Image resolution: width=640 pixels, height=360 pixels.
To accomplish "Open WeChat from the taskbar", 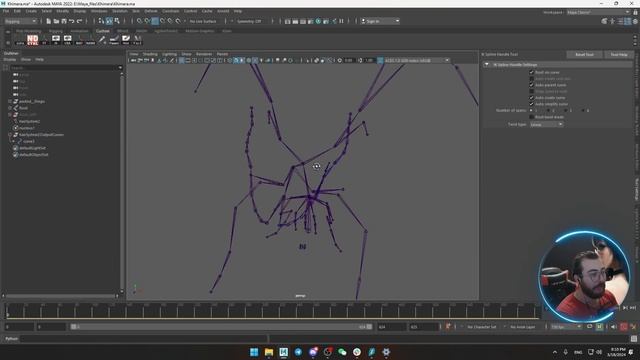I will [x=342, y=352].
